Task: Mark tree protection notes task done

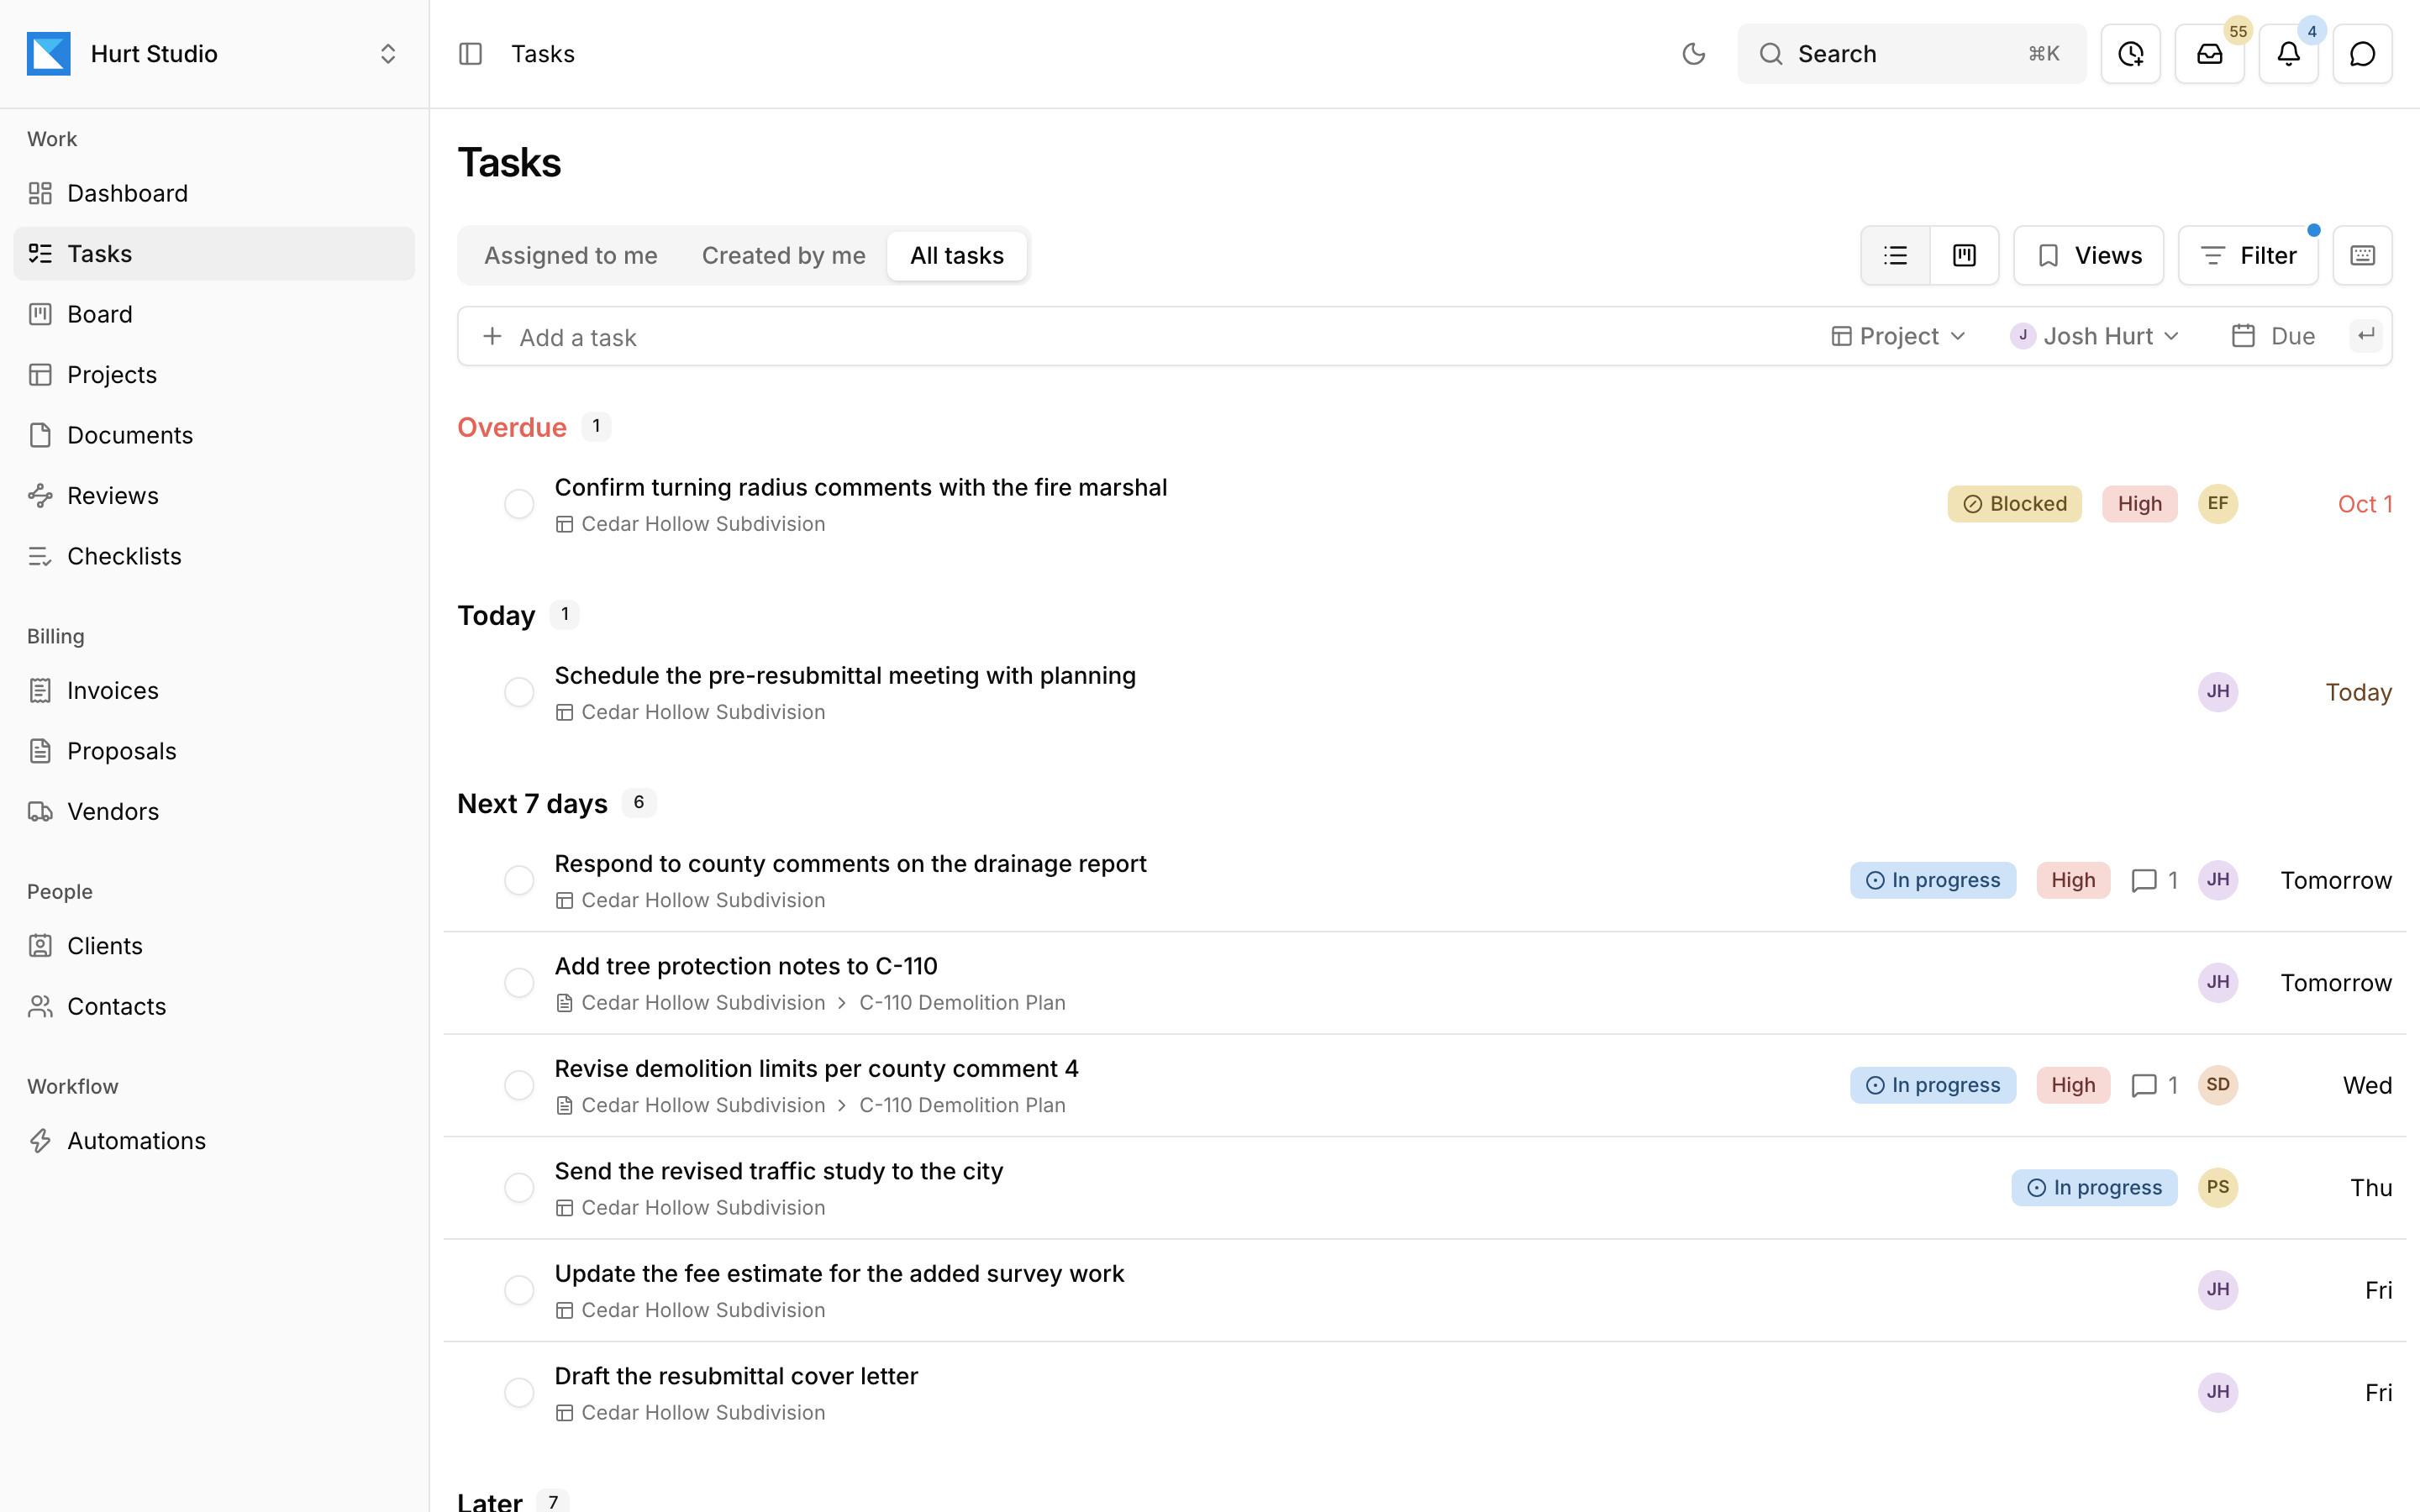Action: [519, 983]
